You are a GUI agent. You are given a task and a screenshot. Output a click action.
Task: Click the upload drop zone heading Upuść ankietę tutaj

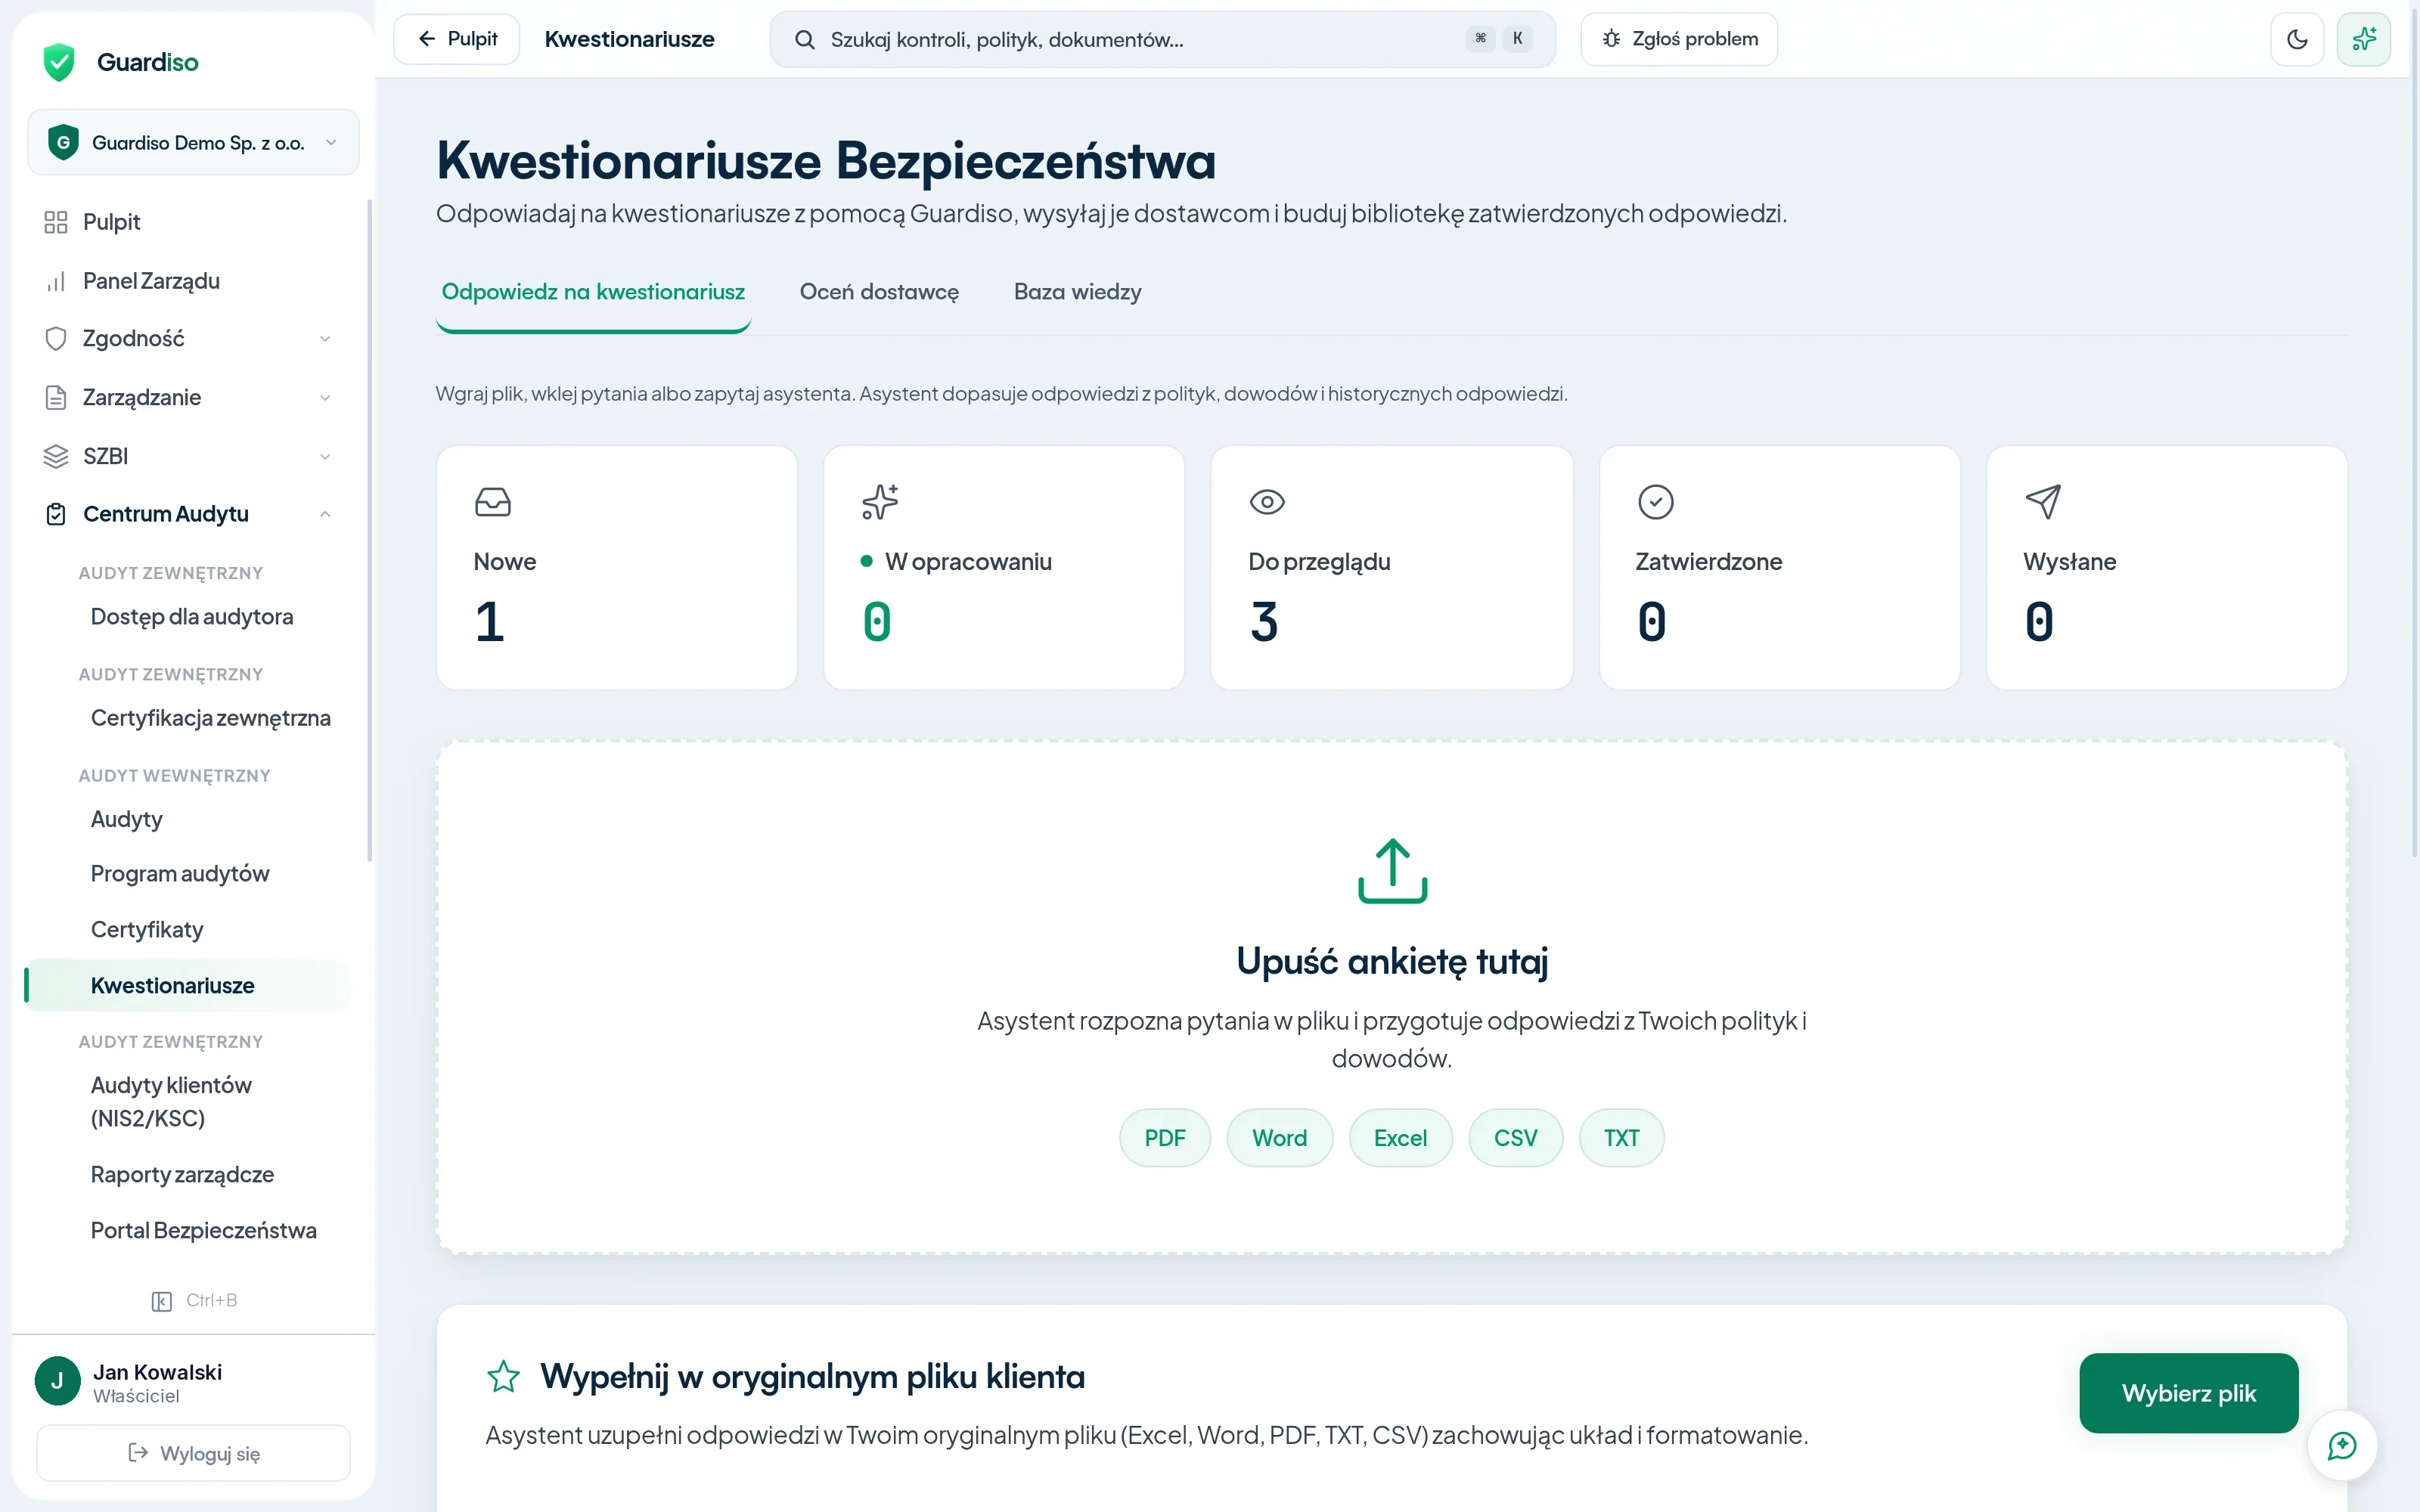[x=1392, y=961]
